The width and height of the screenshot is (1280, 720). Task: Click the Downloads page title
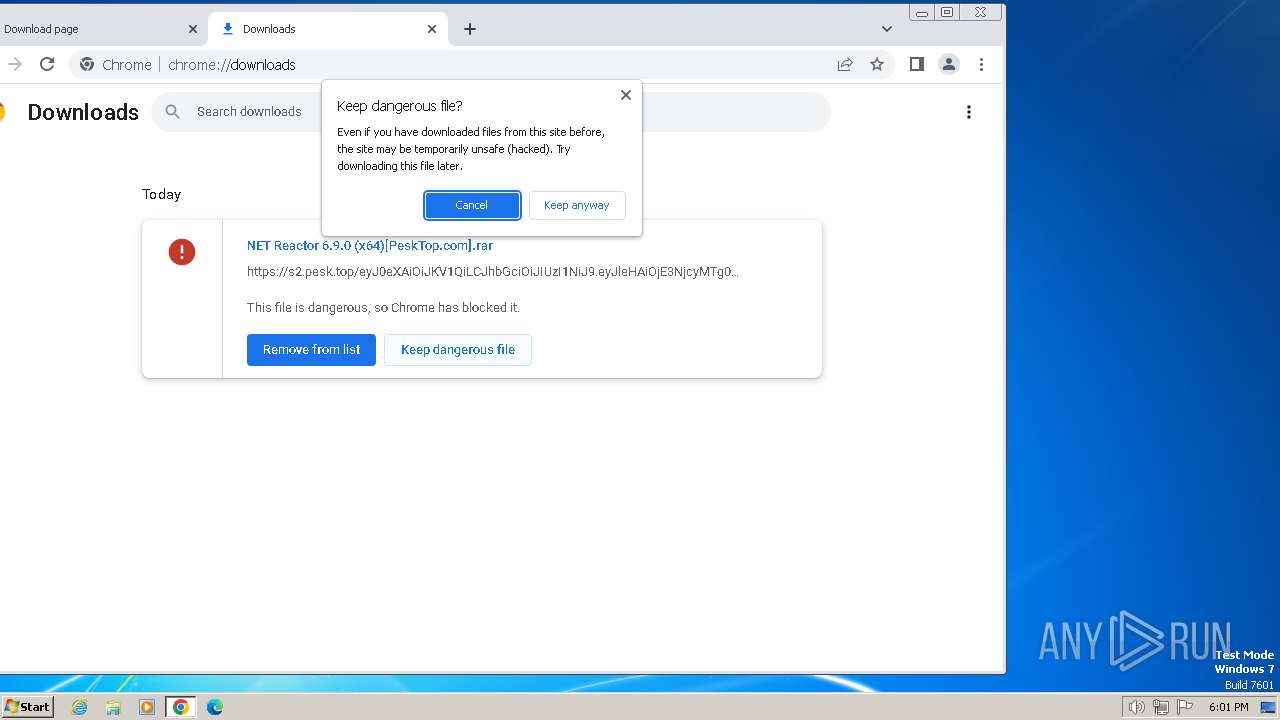[83, 112]
